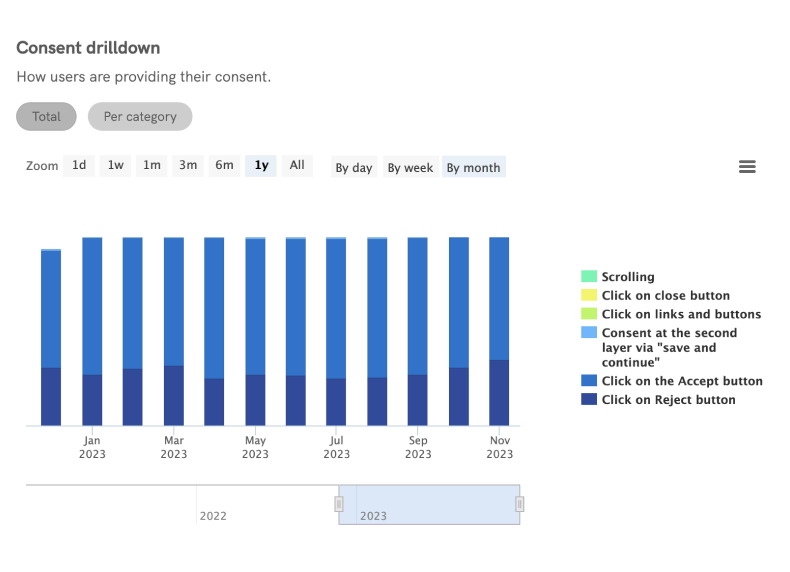Viewport: 790px width, 572px height.
Task: Toggle Click on the Accept button series
Action: click(x=681, y=381)
